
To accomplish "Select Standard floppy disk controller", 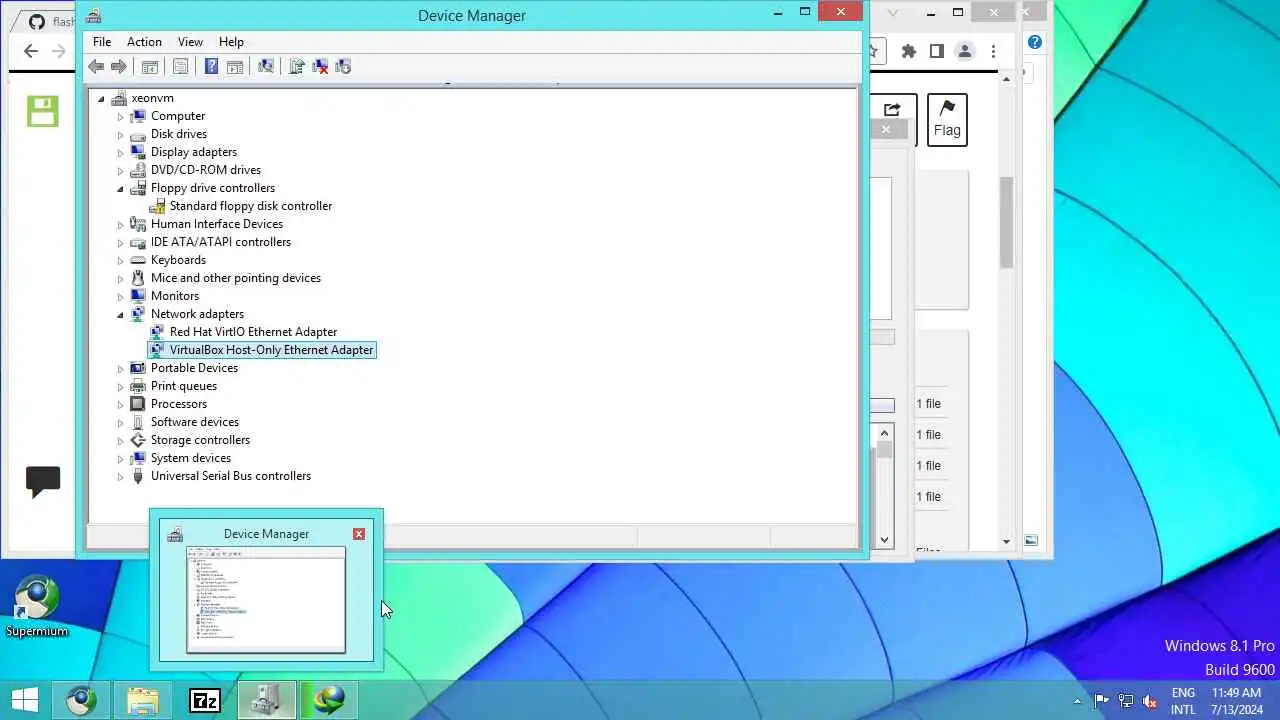I will coord(251,206).
